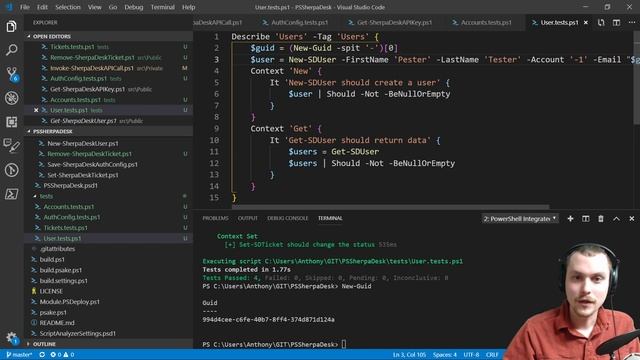
Task: Split the terminal panel
Action: (586, 219)
